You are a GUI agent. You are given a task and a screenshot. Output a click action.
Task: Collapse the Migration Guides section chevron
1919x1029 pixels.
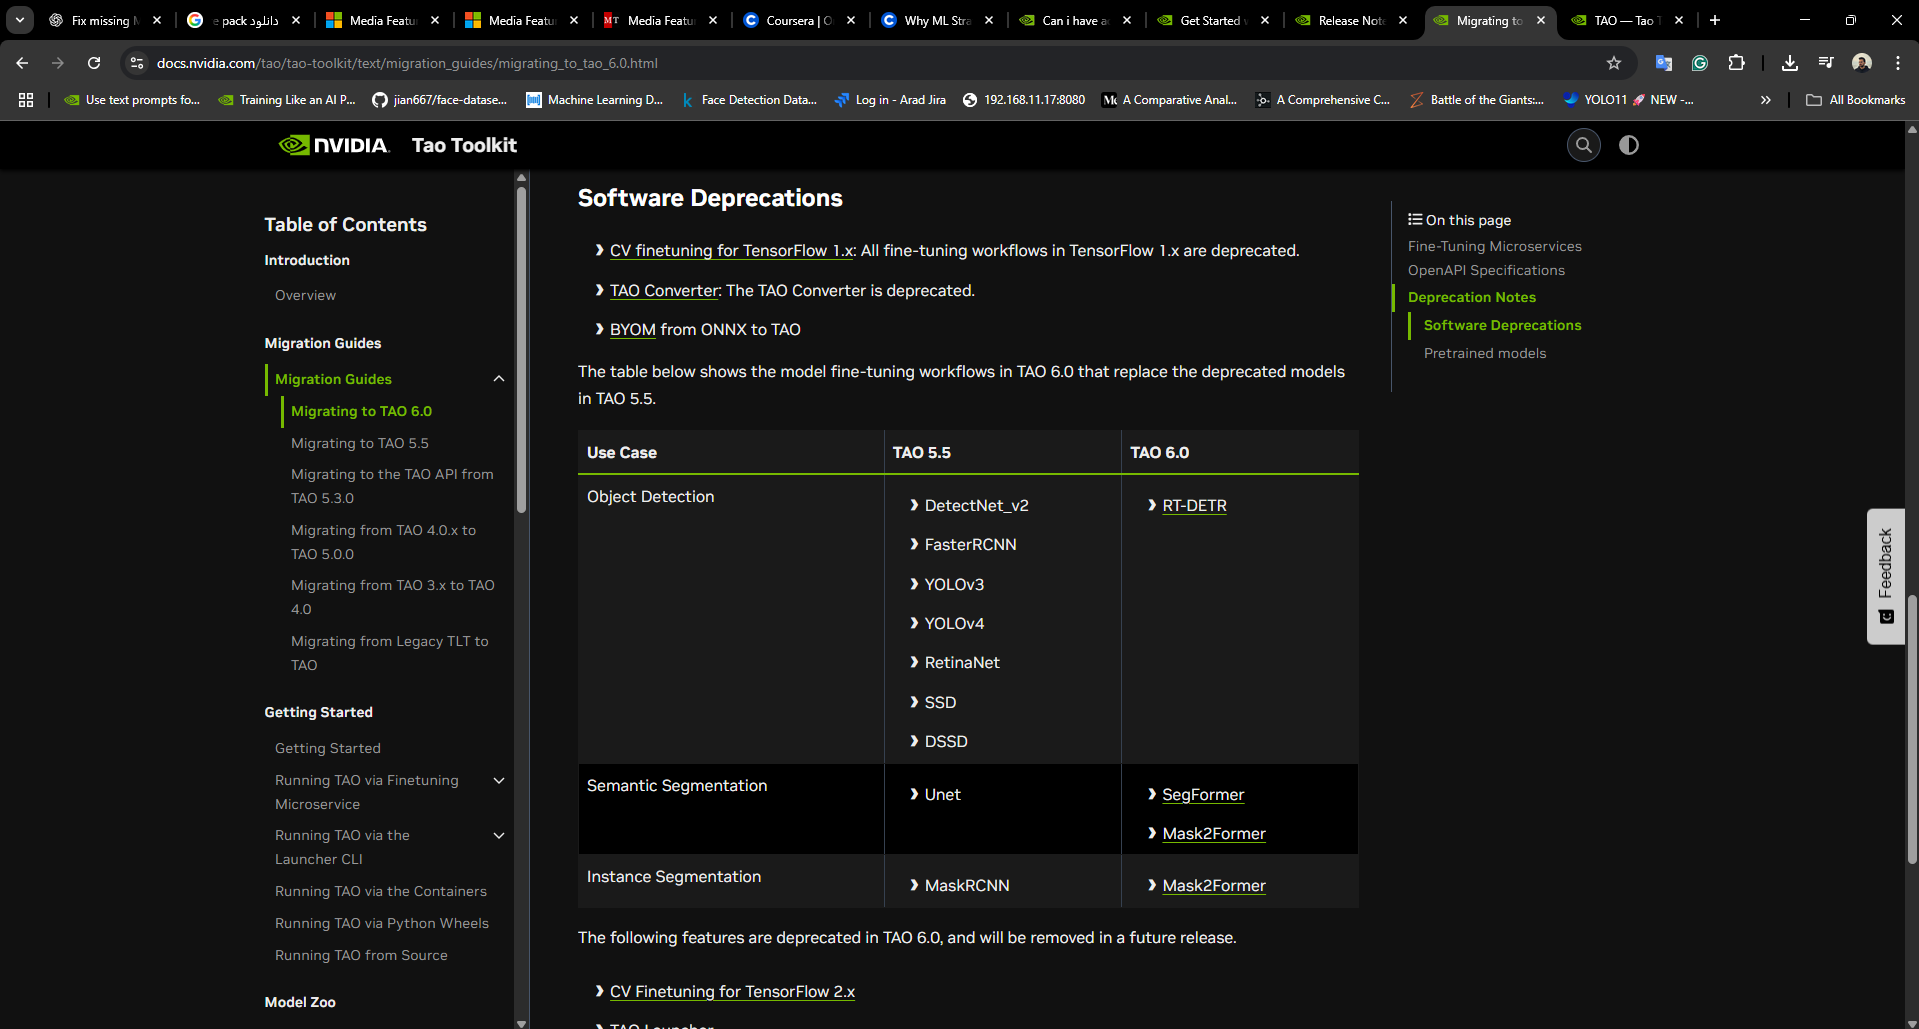499,379
